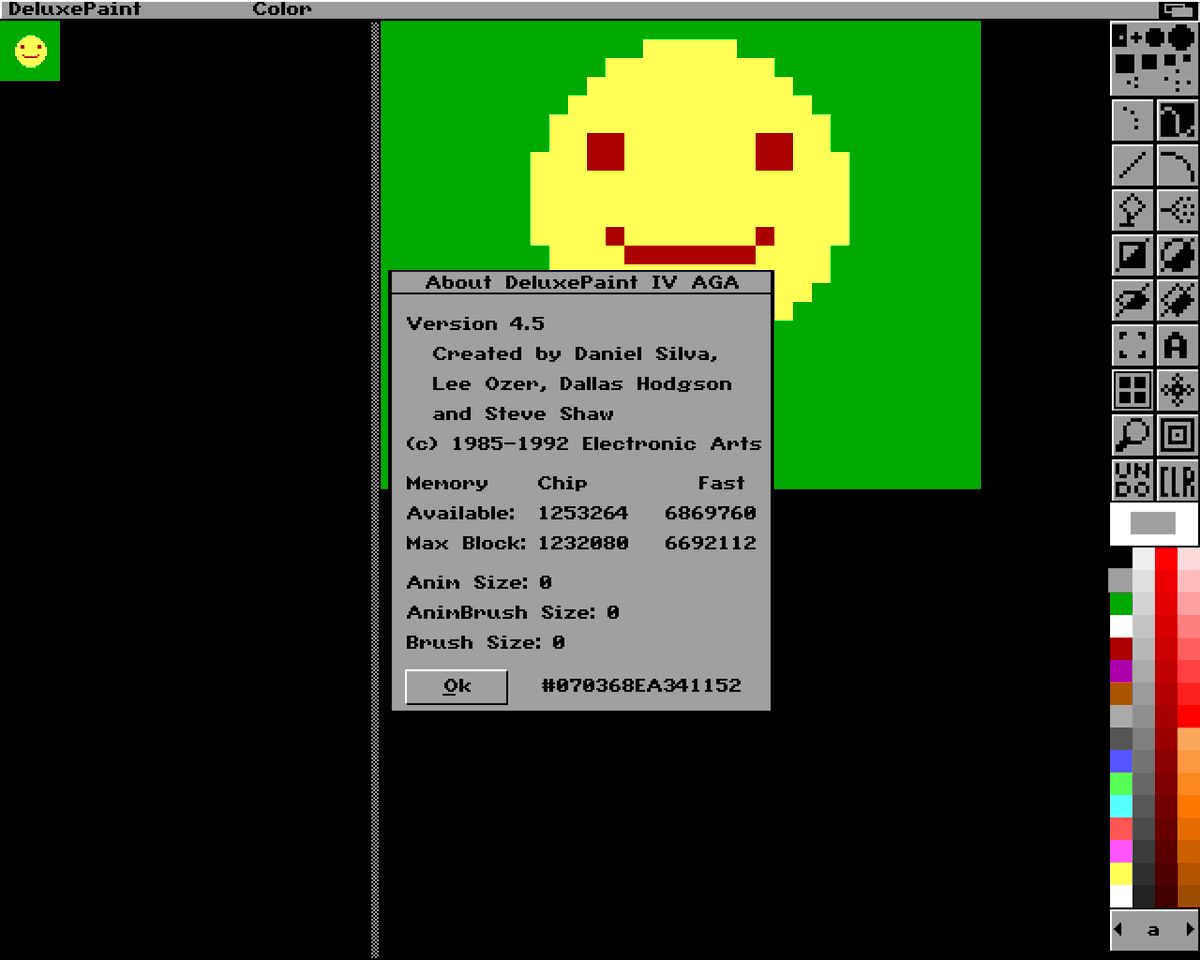Click the 'AnimBrush Size: 0' line
Image resolution: width=1200 pixels, height=960 pixels.
513,612
